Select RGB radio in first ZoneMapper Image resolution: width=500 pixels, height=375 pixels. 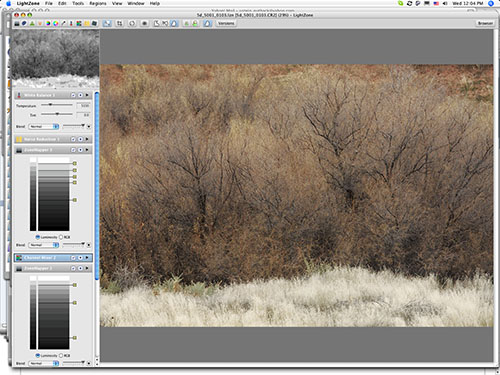[x=61, y=237]
